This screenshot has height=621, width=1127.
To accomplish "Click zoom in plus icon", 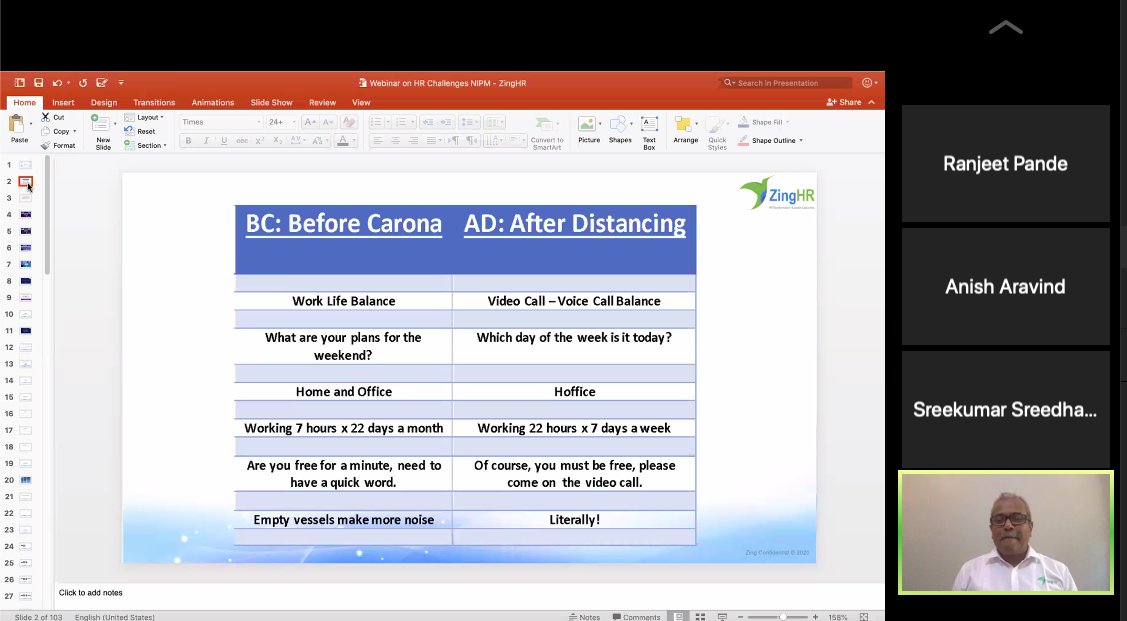I will (815, 617).
